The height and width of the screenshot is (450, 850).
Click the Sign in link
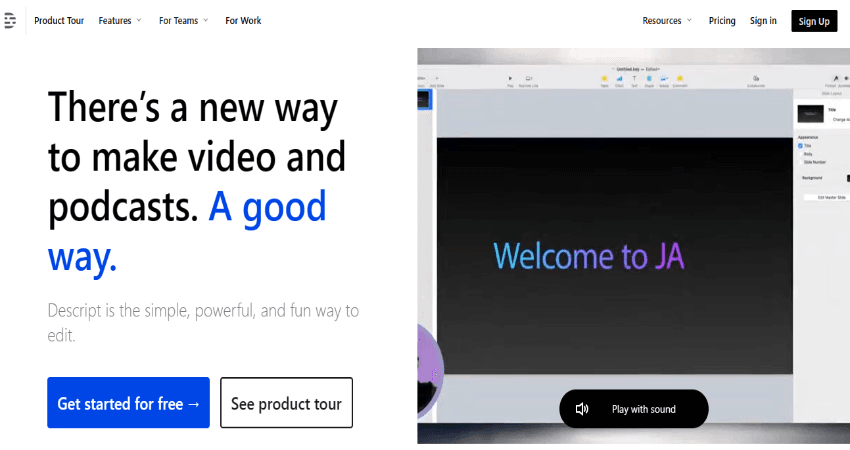[763, 21]
